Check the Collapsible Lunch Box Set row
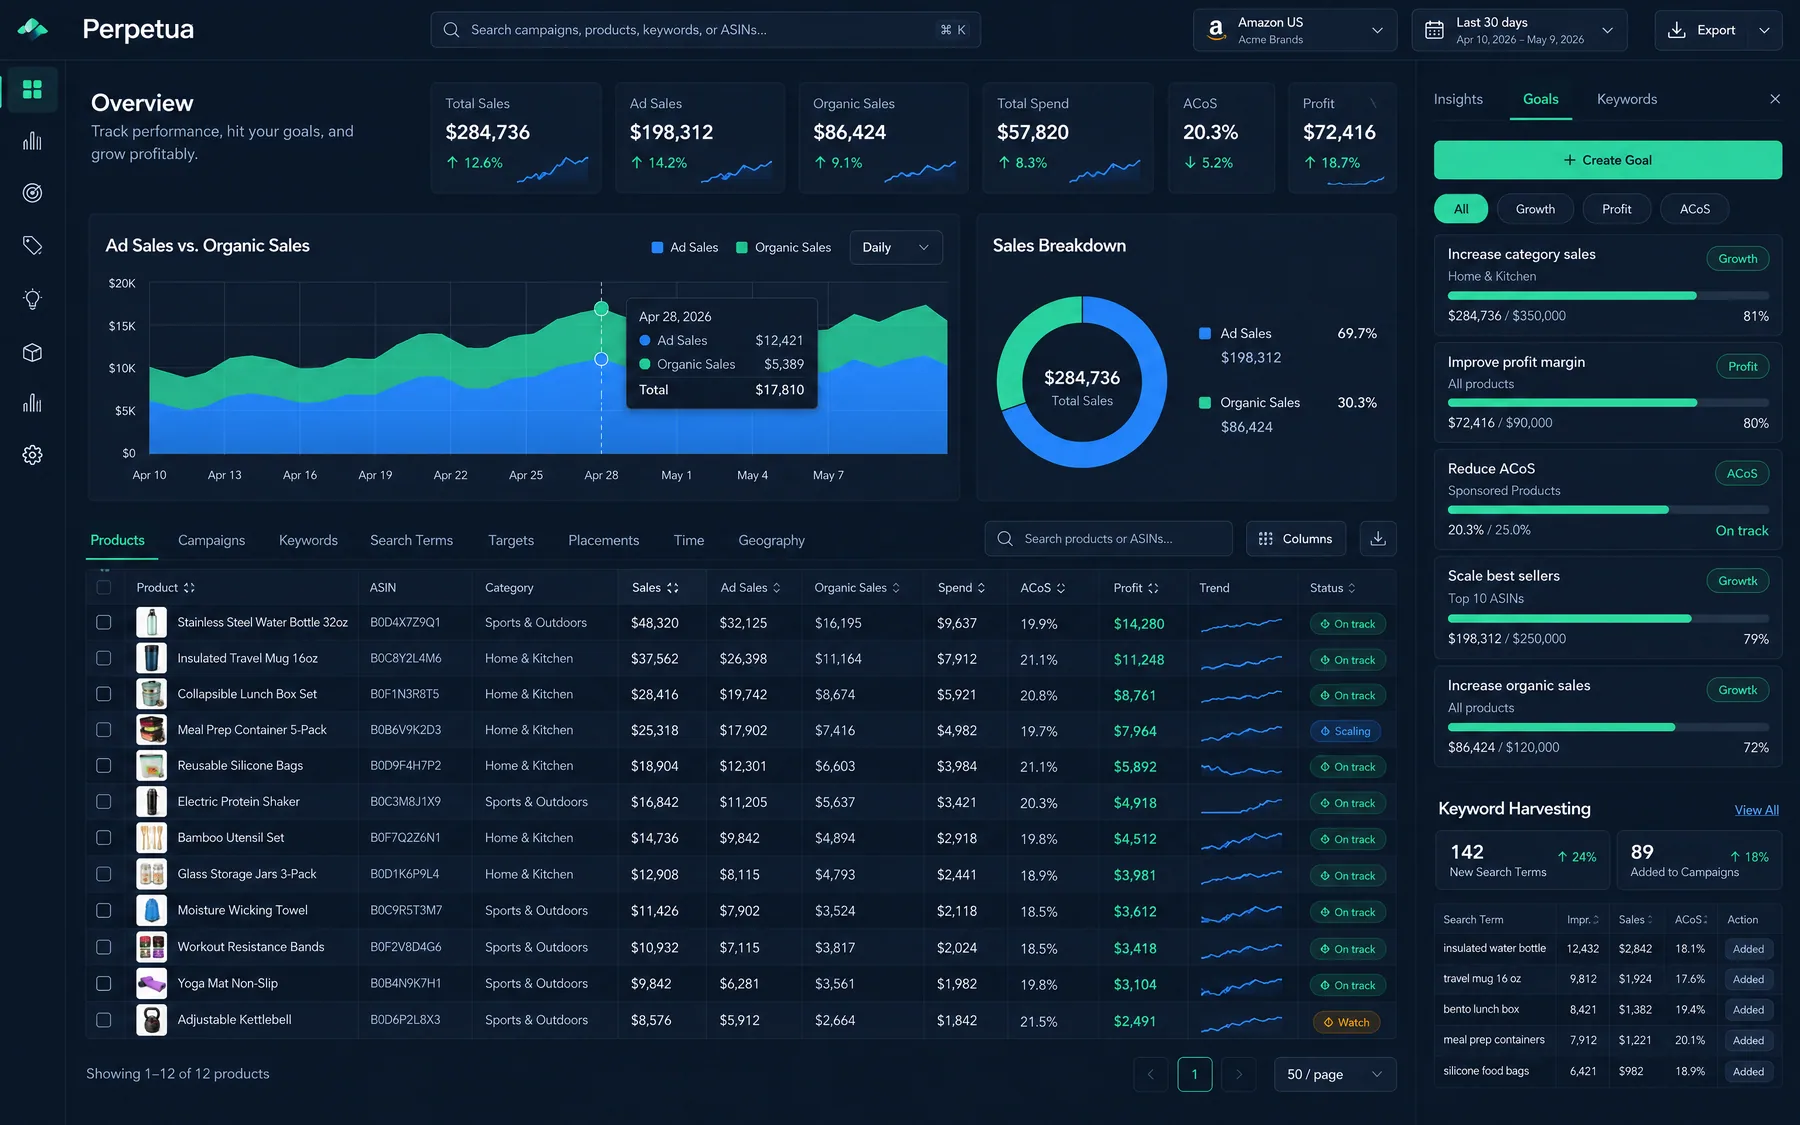The width and height of the screenshot is (1800, 1125). click(104, 694)
